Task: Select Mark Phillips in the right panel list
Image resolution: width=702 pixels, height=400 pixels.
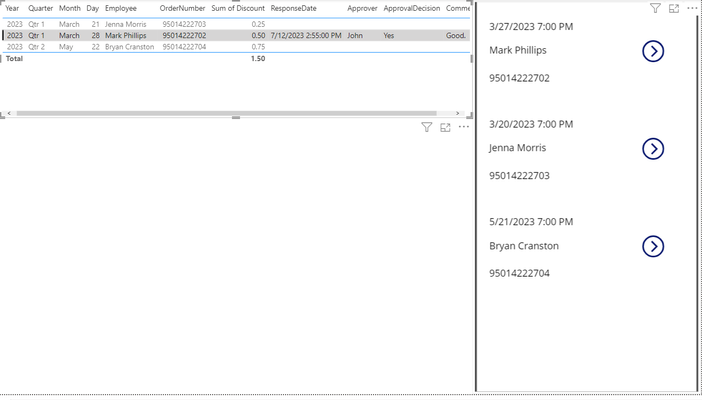Action: coord(518,50)
